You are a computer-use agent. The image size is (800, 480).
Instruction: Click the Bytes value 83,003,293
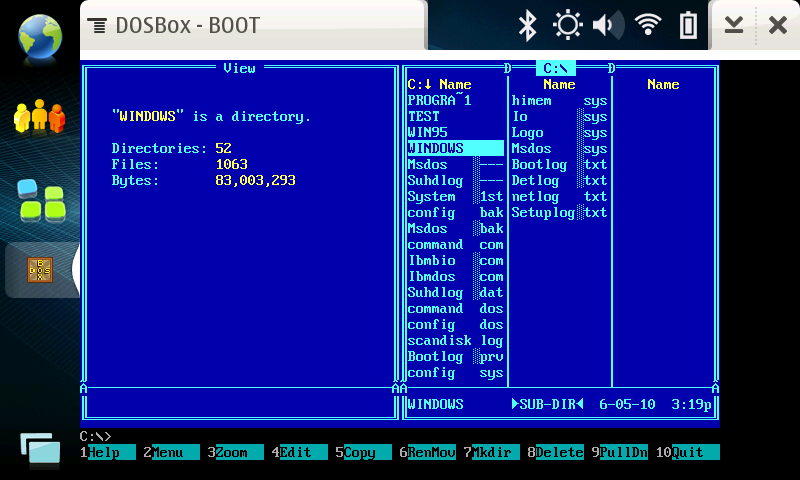pyautogui.click(x=255, y=180)
